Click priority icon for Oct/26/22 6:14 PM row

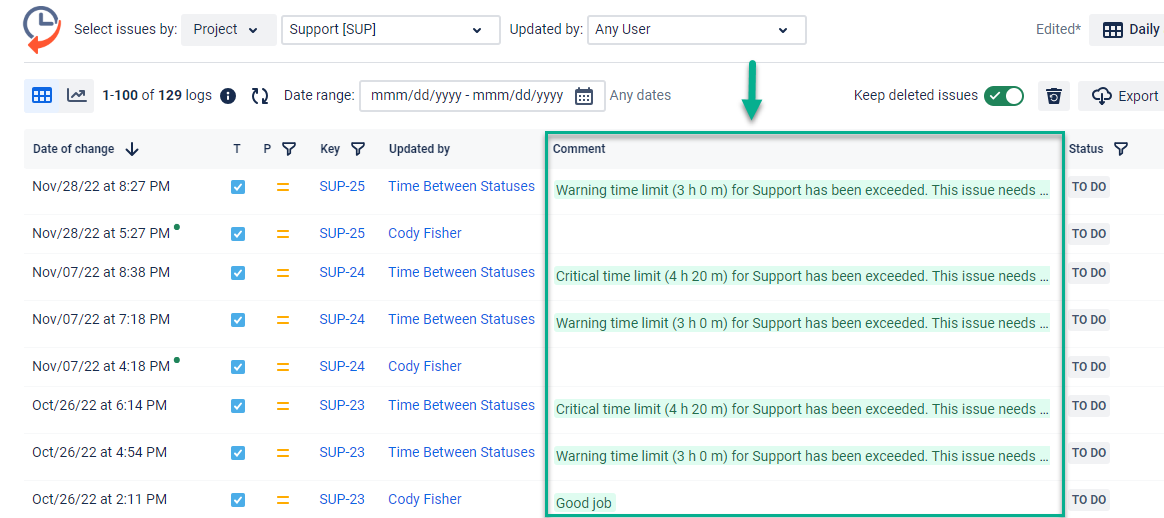click(x=283, y=406)
